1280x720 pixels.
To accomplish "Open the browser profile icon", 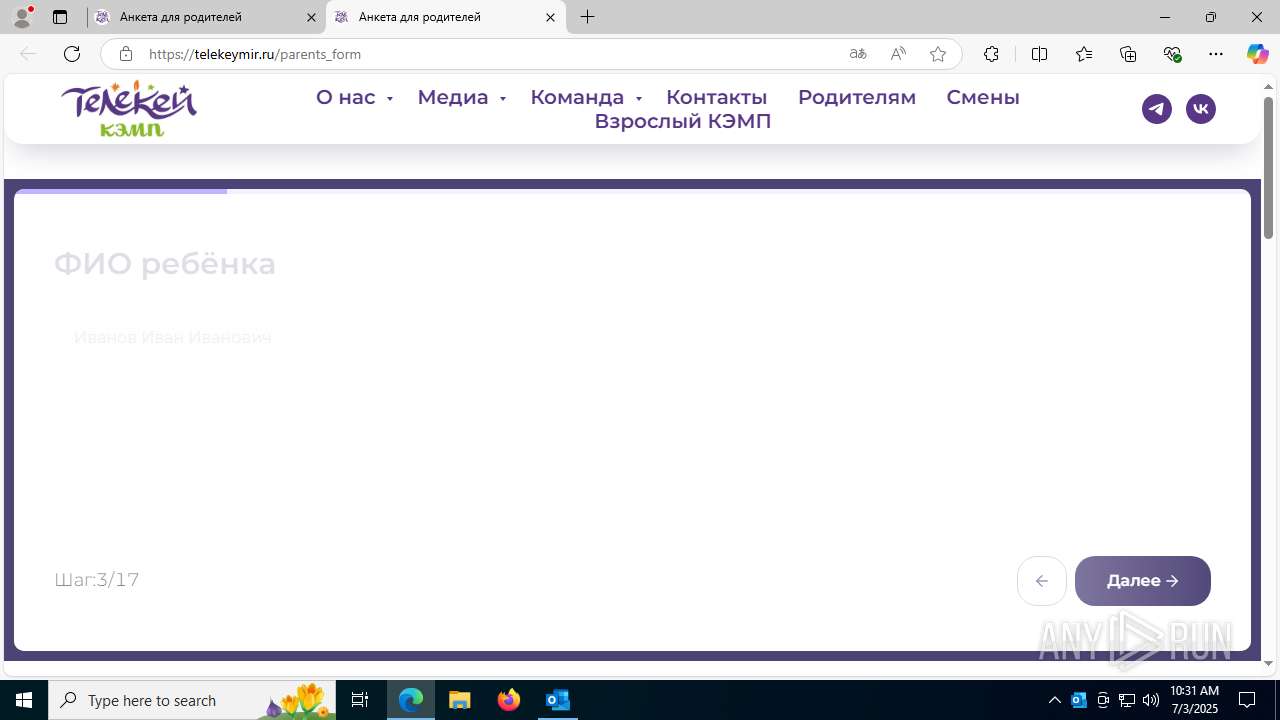I will pos(22,17).
